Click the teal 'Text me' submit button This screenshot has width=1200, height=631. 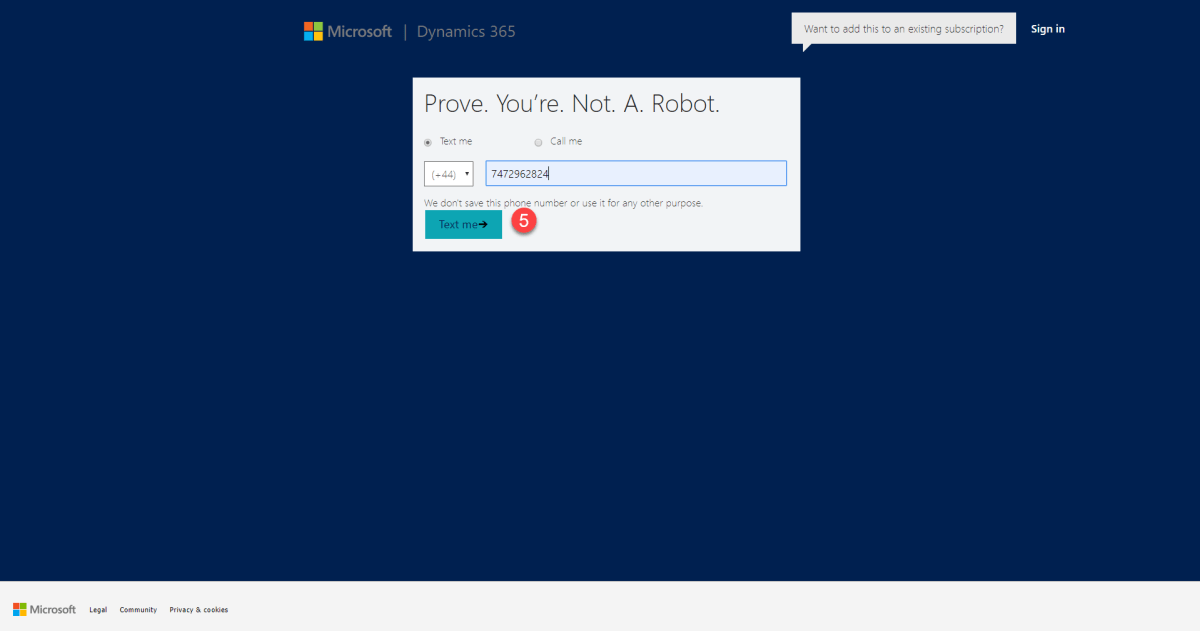click(463, 224)
